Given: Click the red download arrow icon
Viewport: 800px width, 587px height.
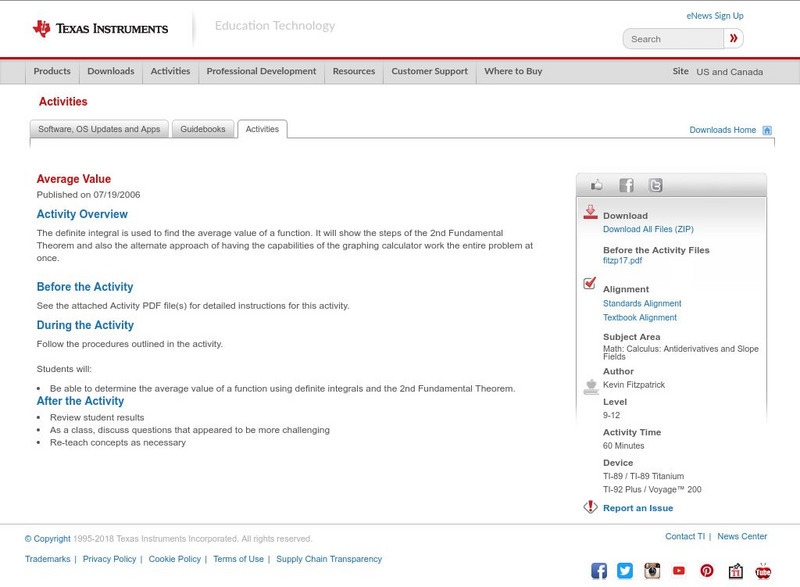Looking at the screenshot, I should [590, 212].
